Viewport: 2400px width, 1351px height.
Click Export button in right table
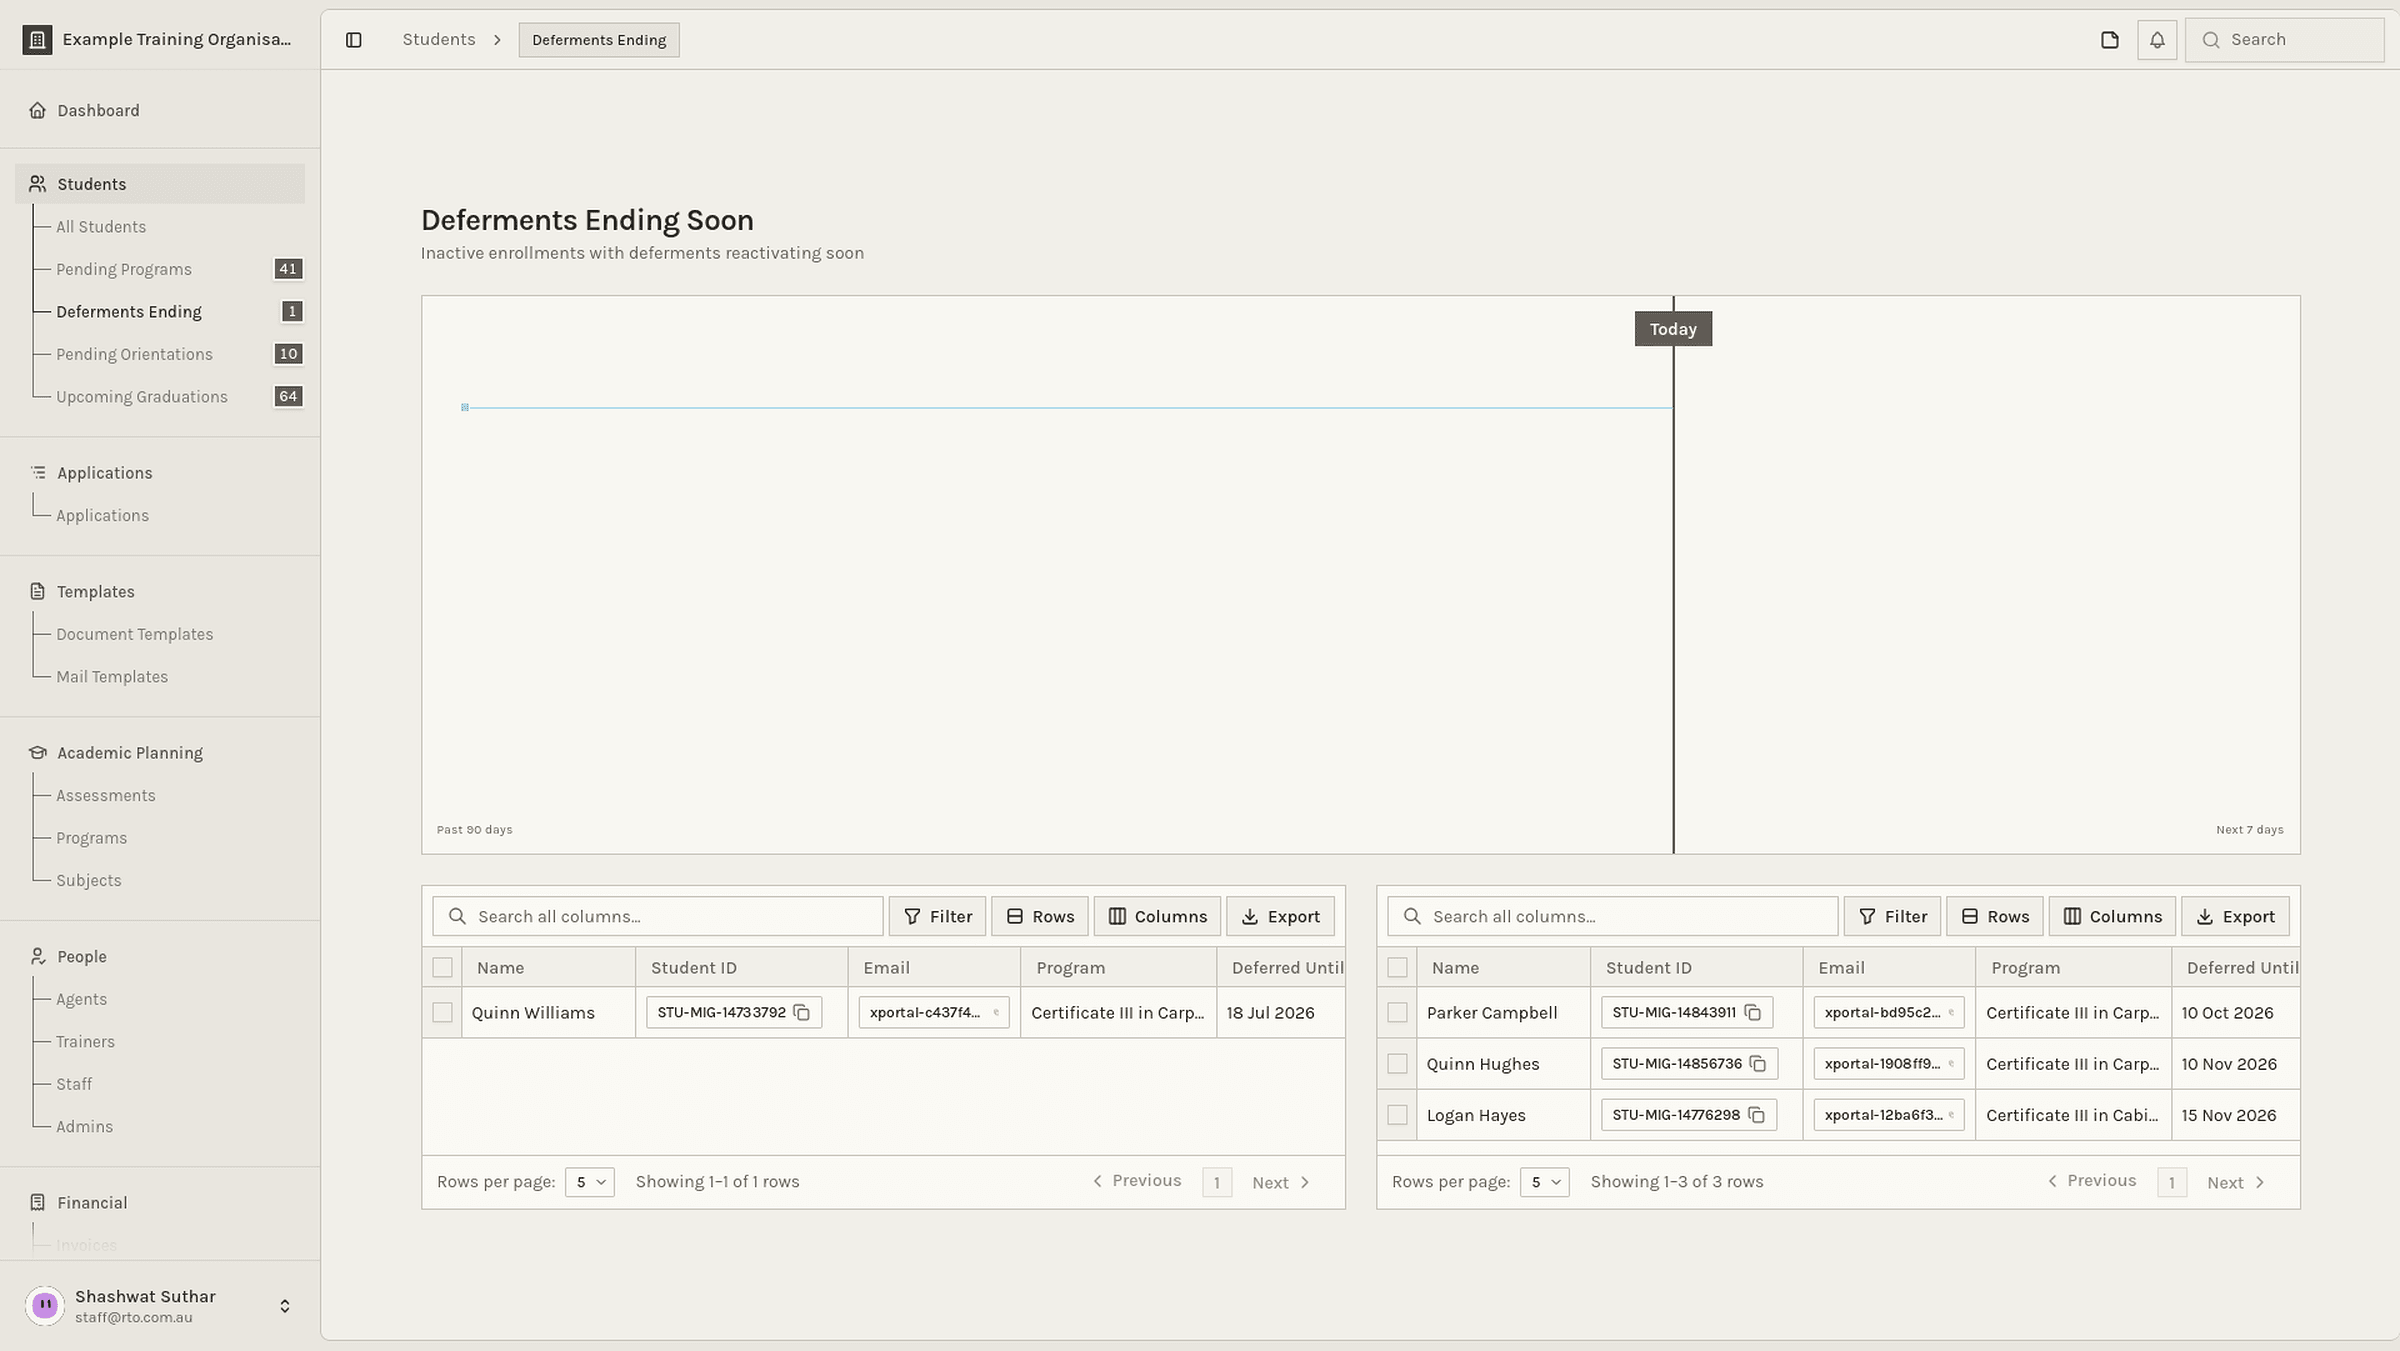2235,917
